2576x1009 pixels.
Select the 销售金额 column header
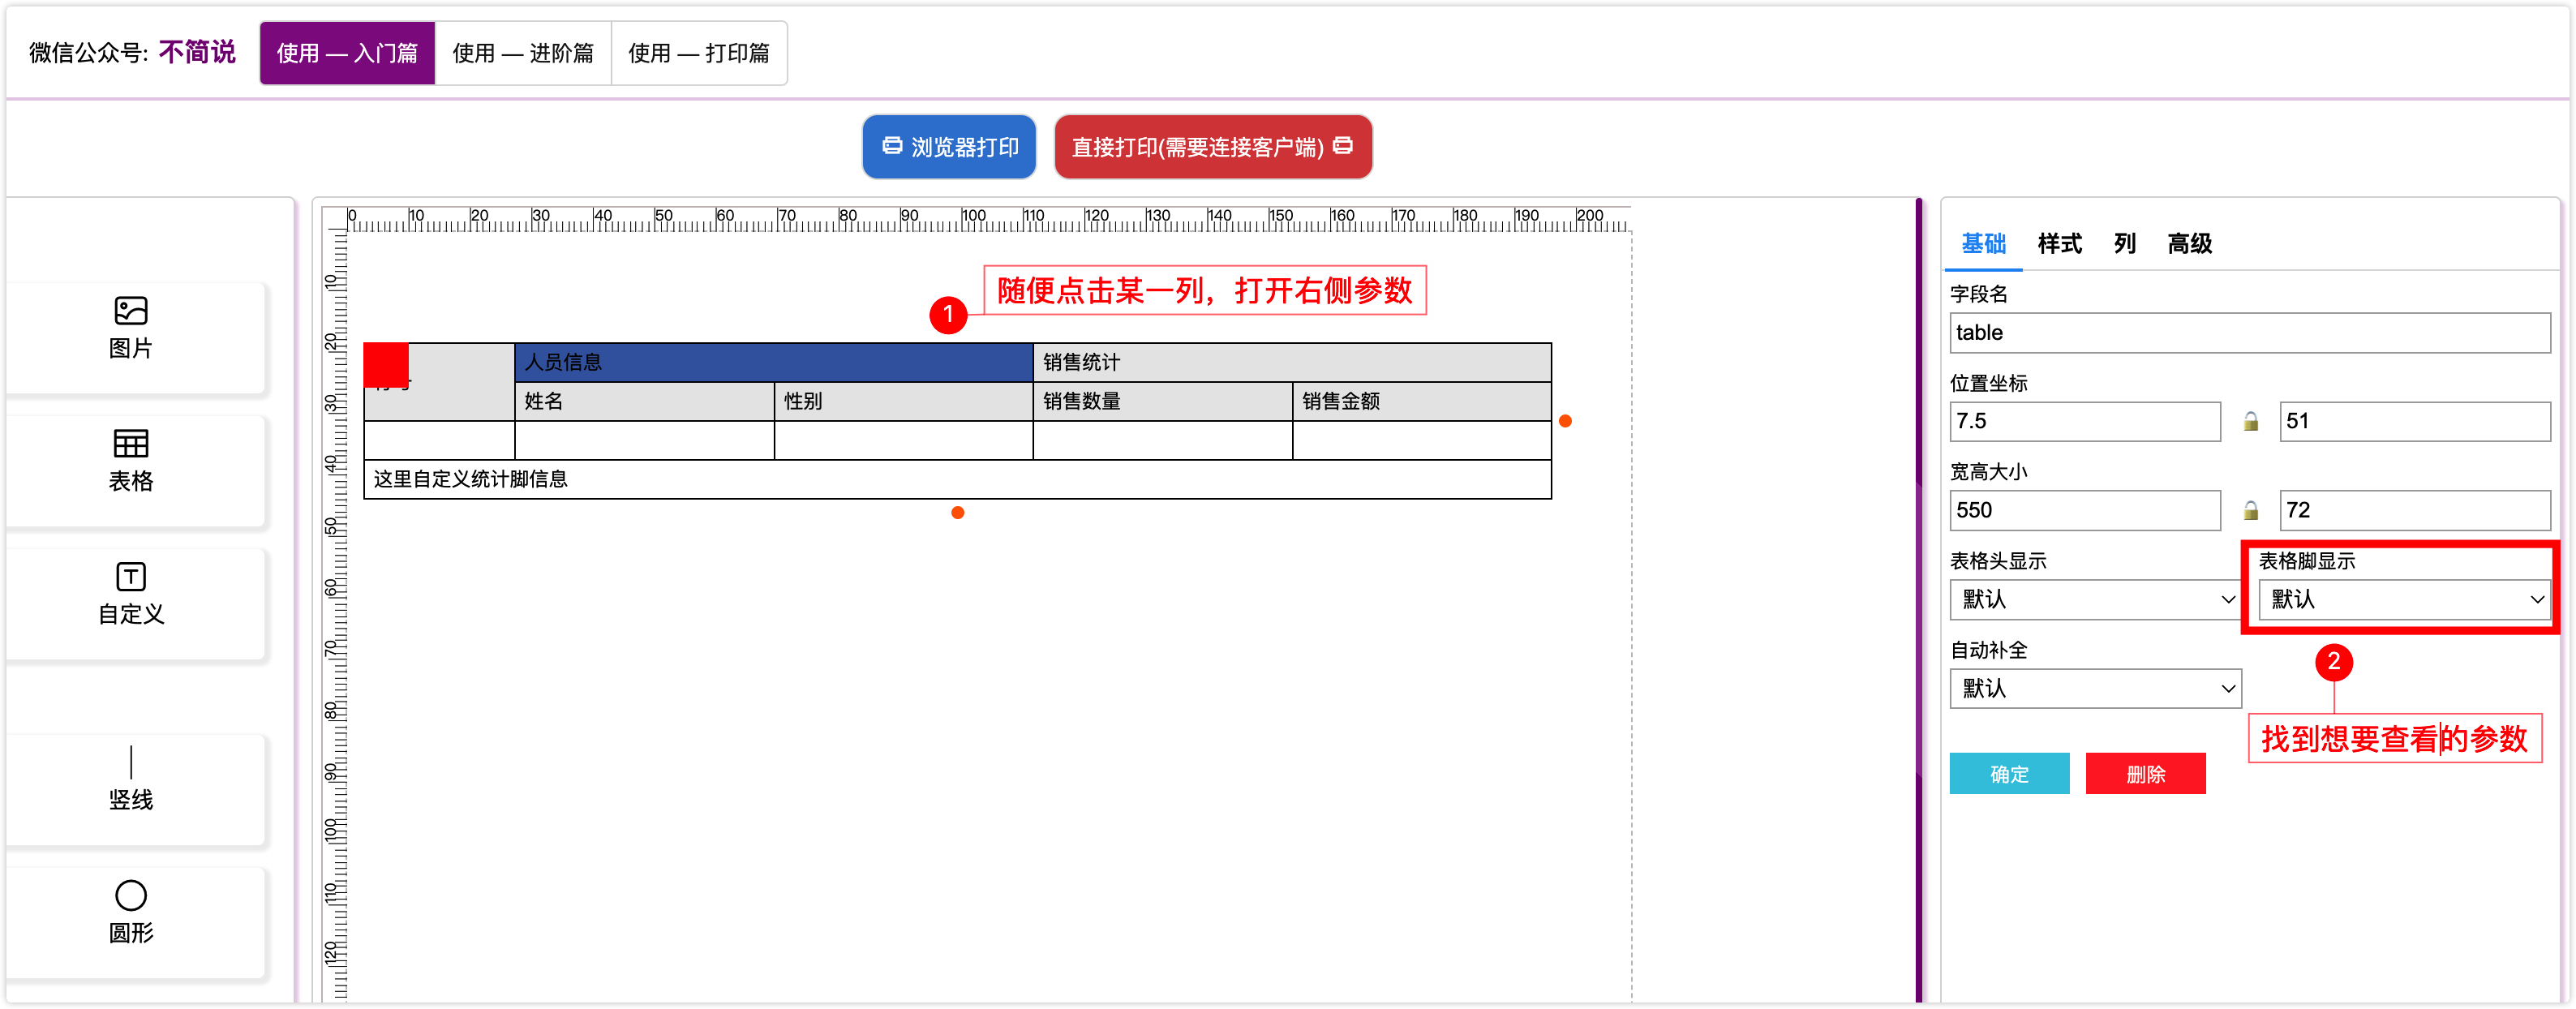(x=1422, y=401)
